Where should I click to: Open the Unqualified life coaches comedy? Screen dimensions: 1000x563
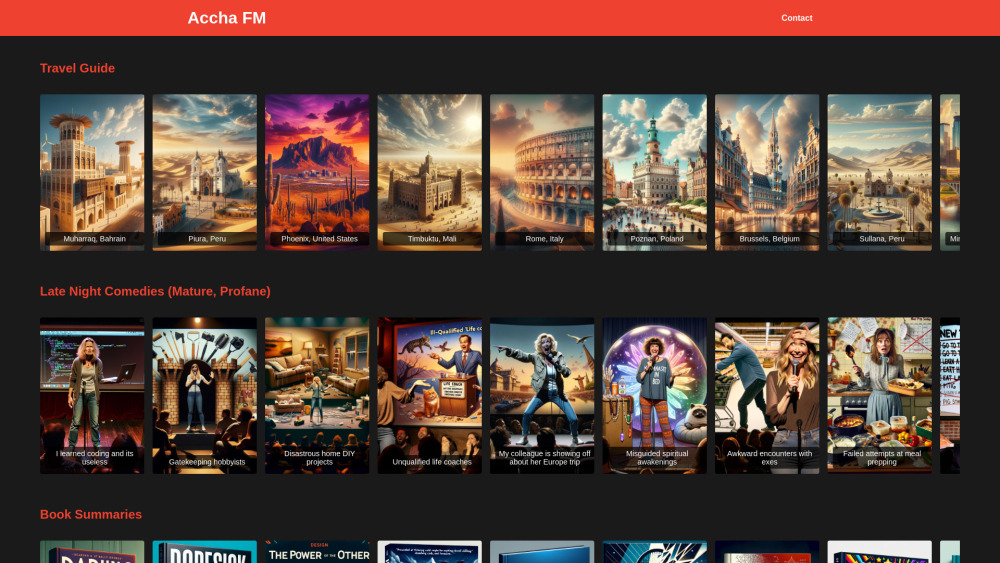pos(429,395)
